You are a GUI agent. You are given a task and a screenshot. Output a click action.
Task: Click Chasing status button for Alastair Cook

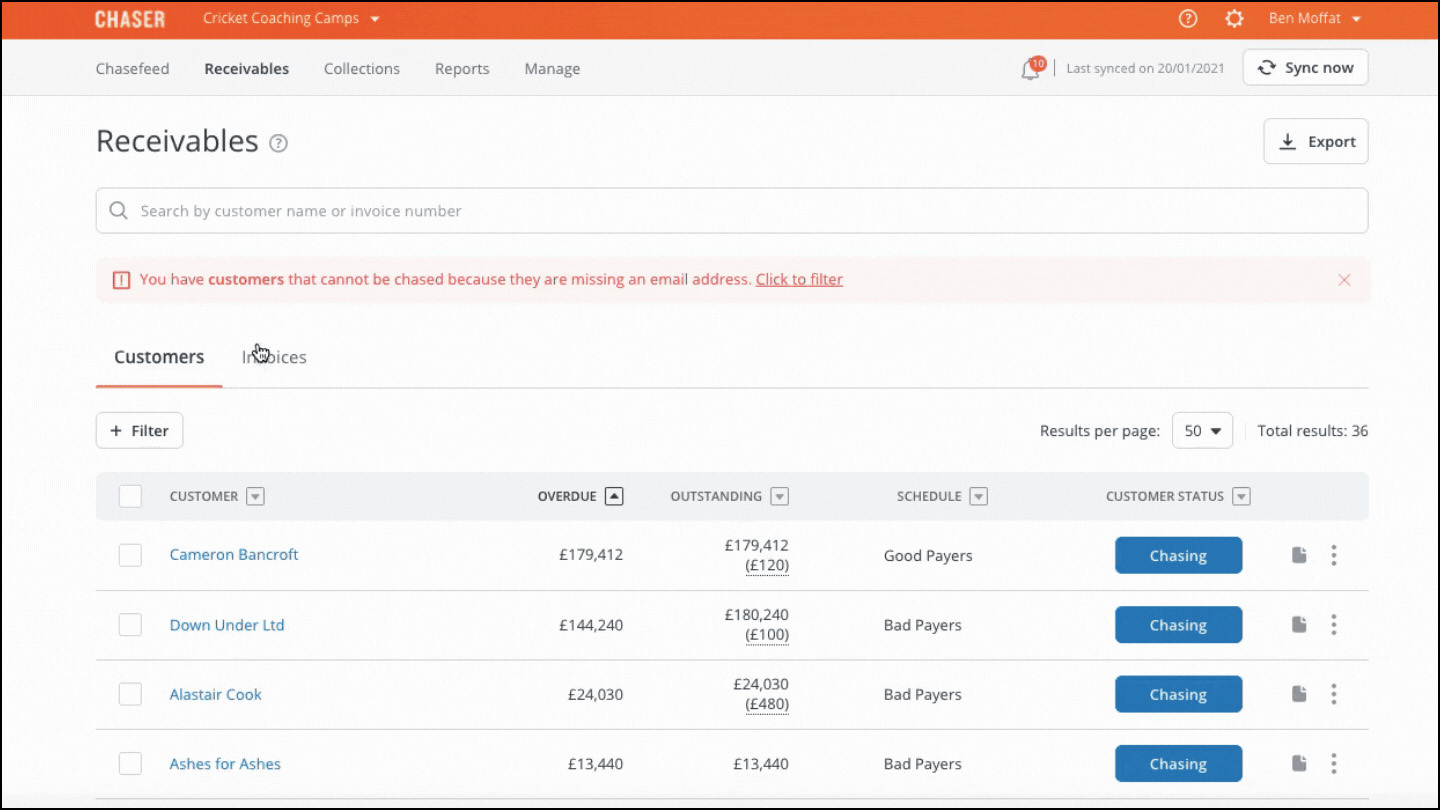coord(1178,694)
